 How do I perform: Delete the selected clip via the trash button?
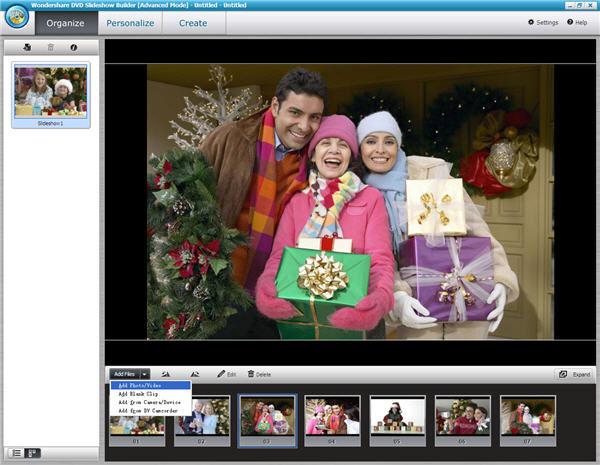point(259,374)
